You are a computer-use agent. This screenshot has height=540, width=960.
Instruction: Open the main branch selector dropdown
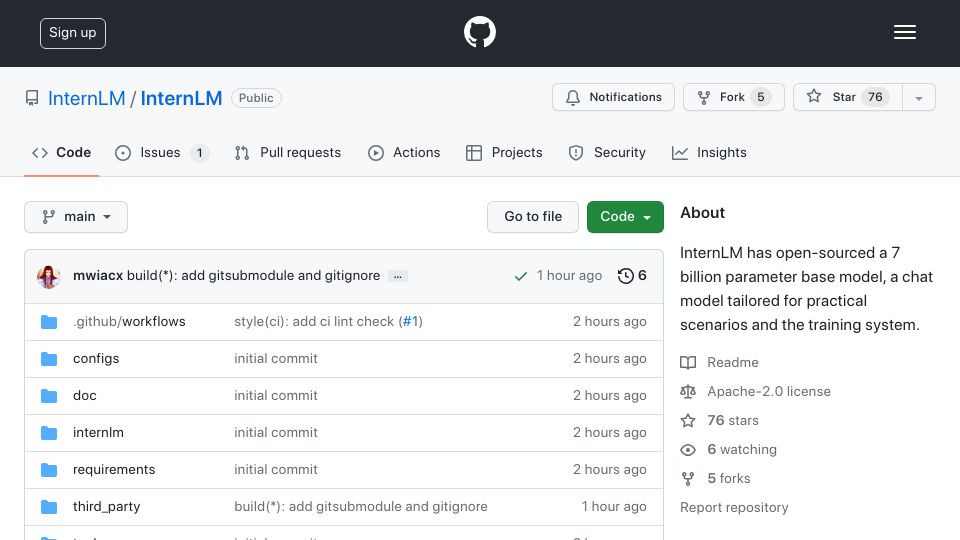[76, 217]
